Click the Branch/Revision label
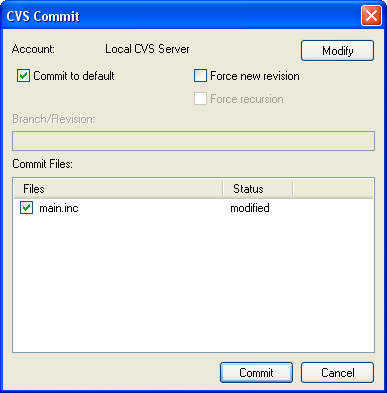This screenshot has width=387, height=393. 54,119
